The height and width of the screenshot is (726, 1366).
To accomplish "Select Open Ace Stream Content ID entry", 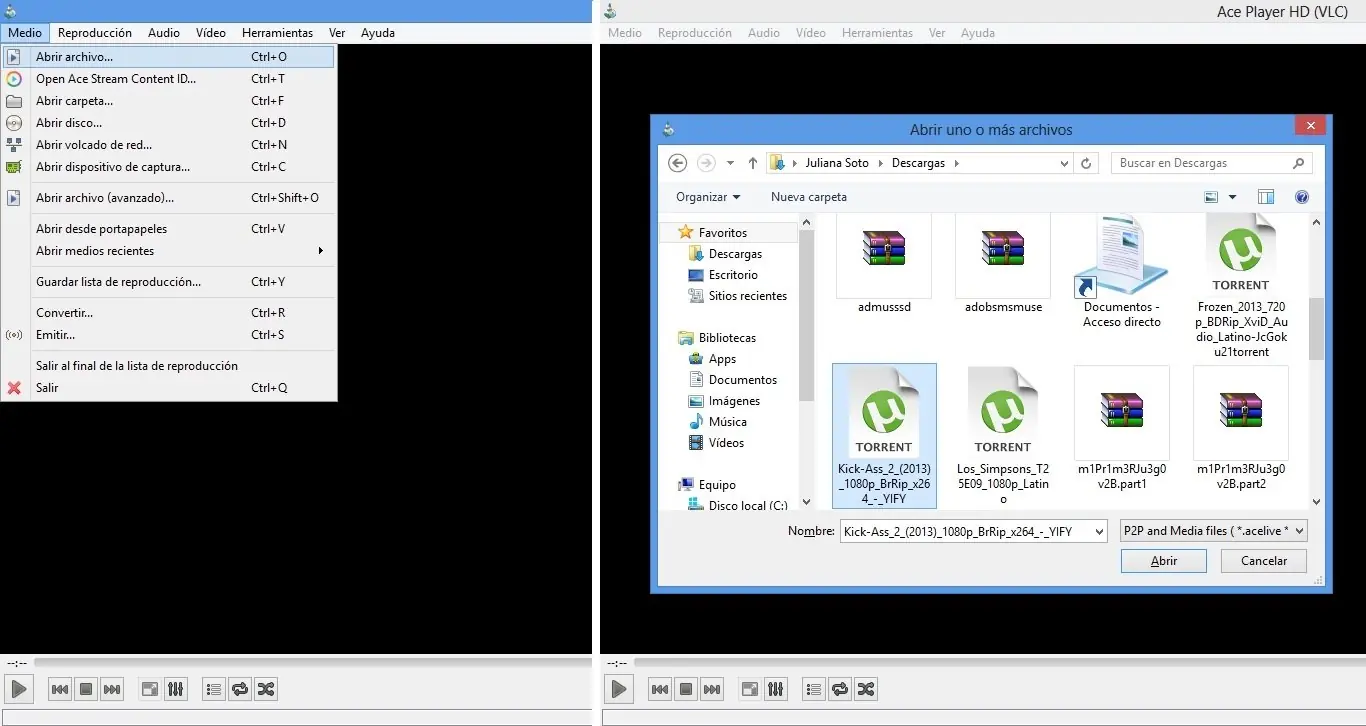I will [x=168, y=79].
